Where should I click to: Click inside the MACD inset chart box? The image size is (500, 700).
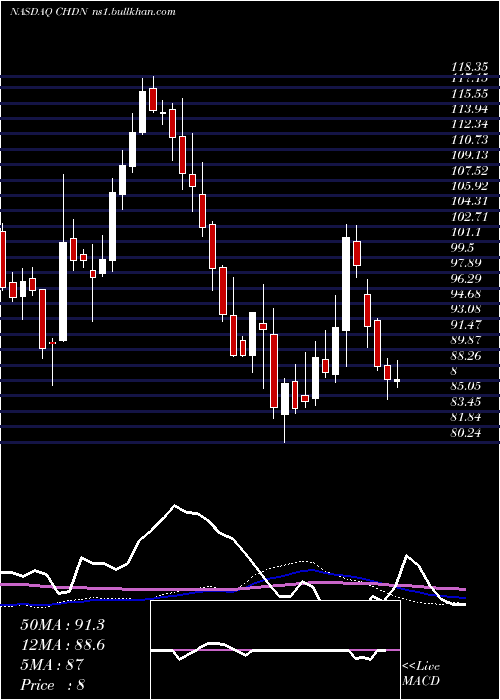click(x=275, y=650)
